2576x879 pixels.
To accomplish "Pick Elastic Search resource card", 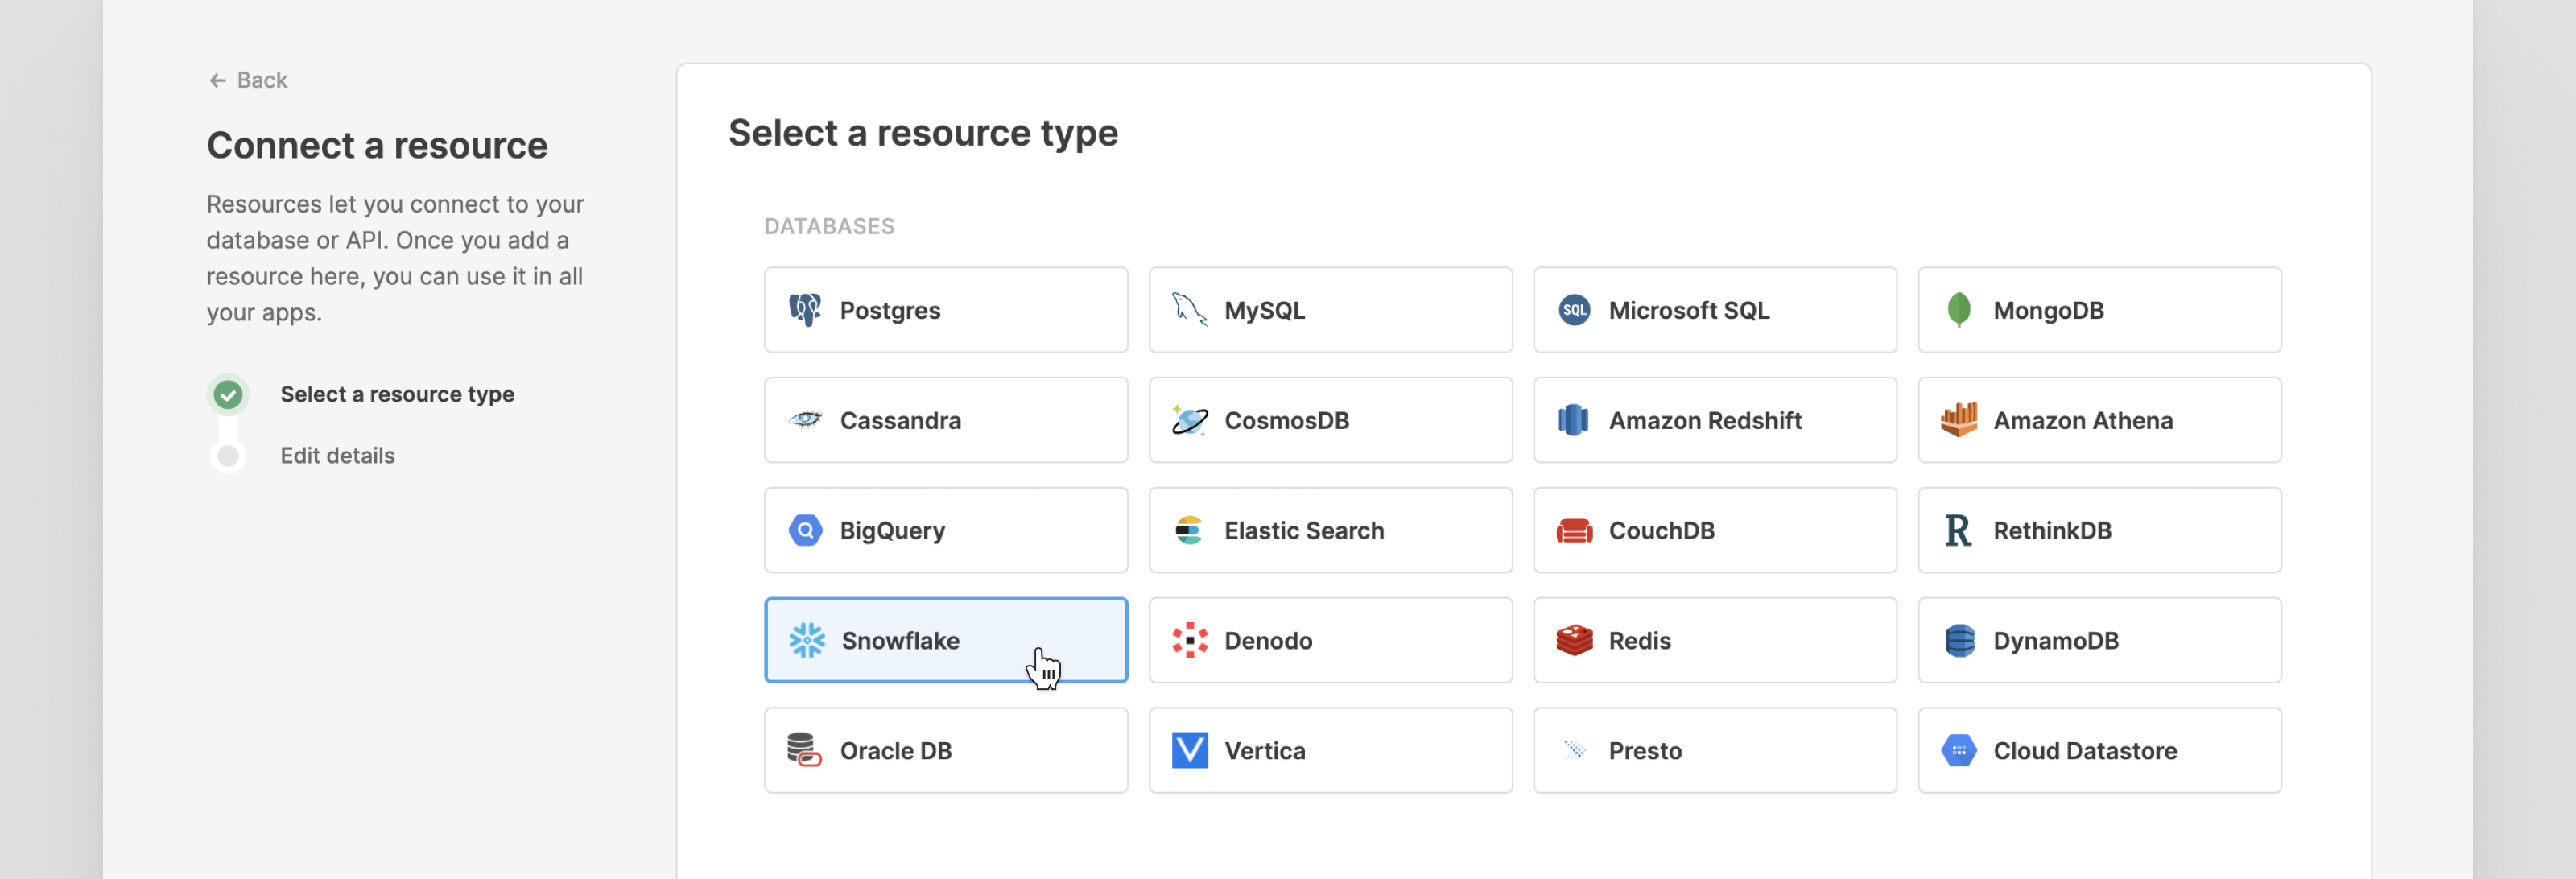I will (x=1330, y=530).
